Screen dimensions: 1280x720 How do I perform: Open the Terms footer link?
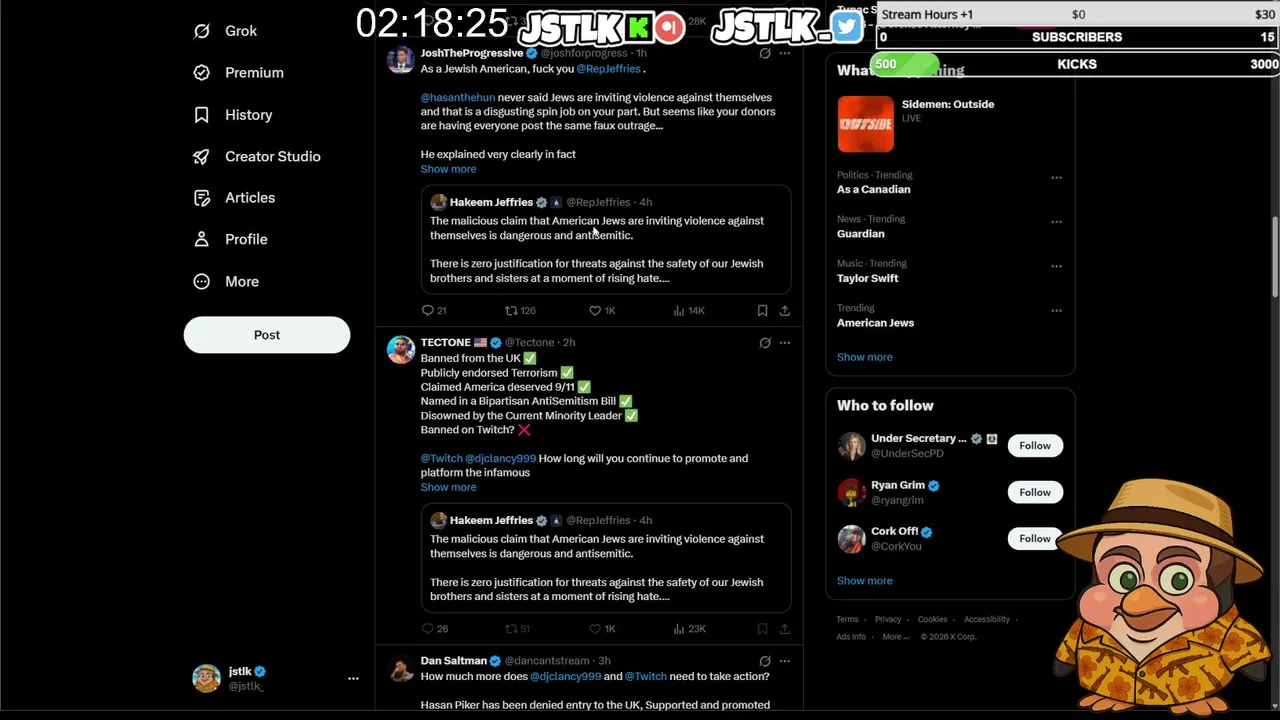click(847, 620)
